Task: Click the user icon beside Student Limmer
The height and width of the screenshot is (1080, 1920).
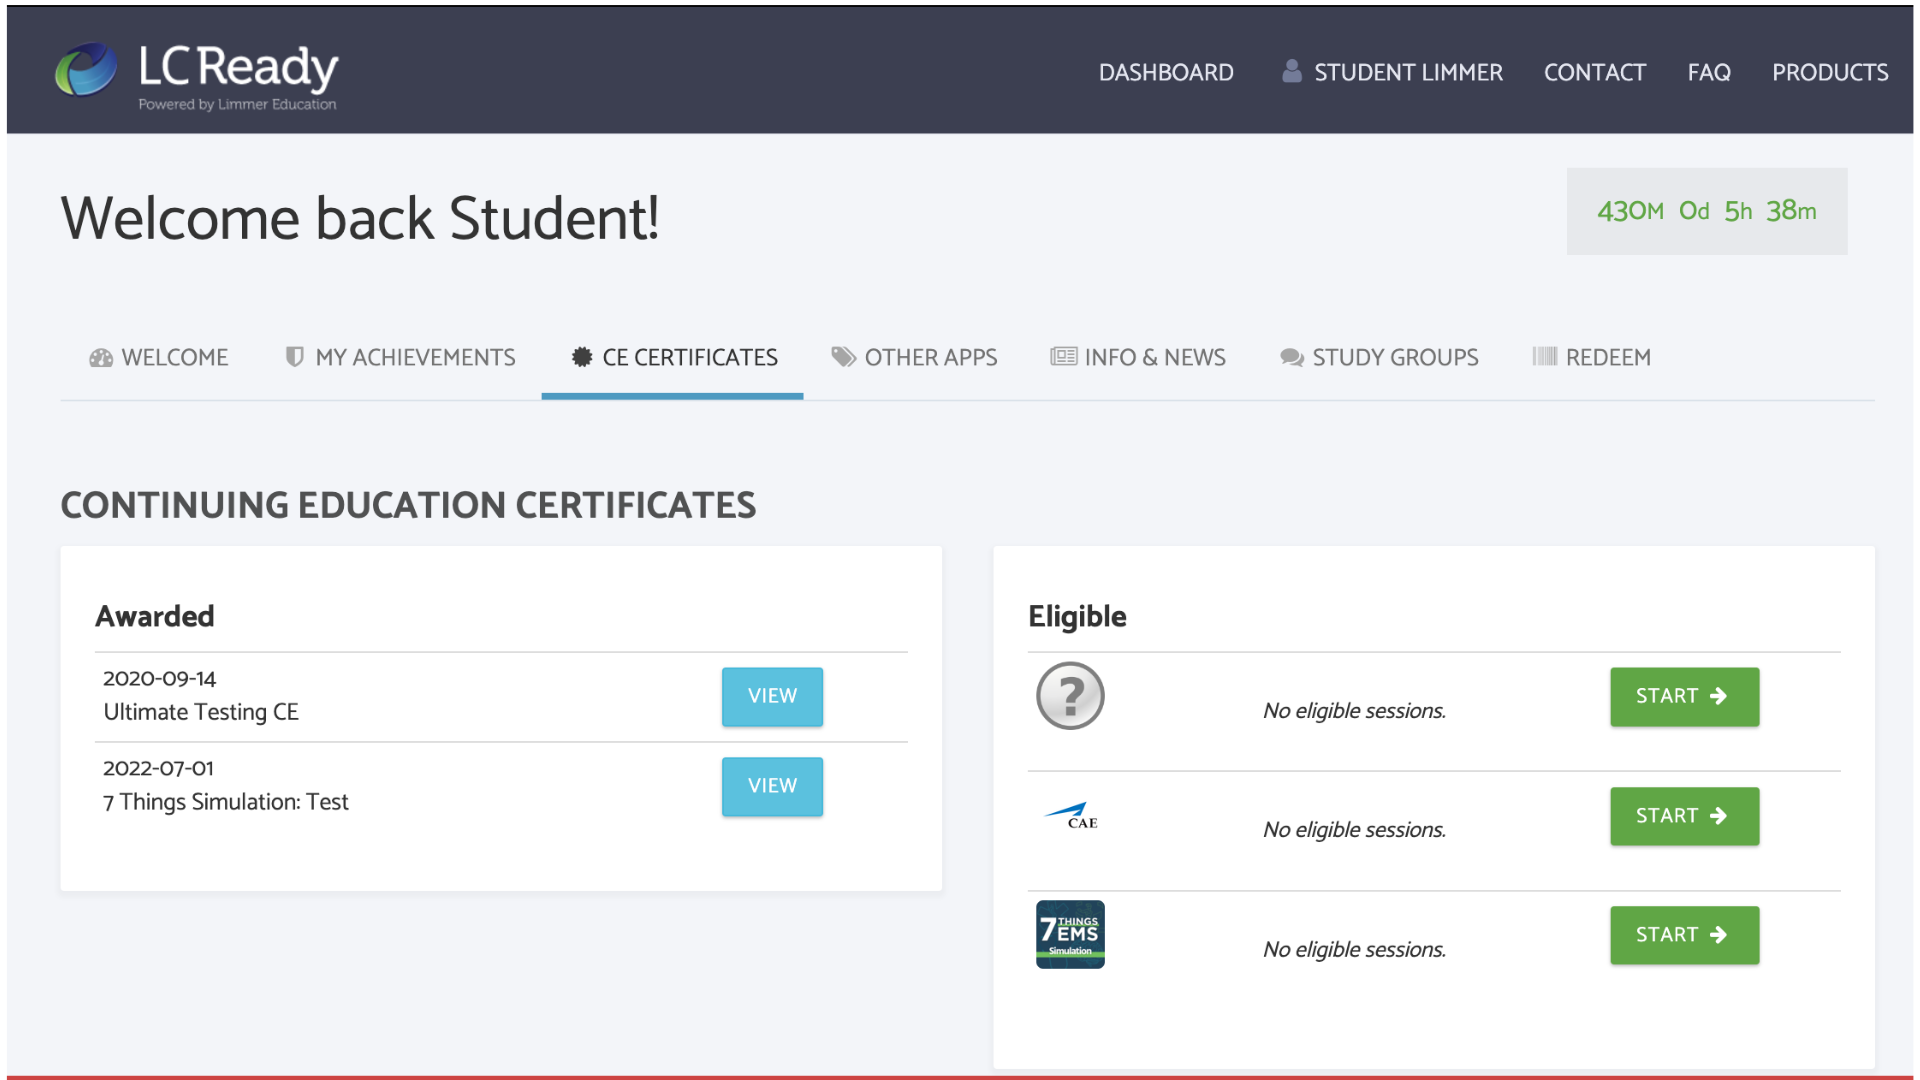Action: point(1291,71)
